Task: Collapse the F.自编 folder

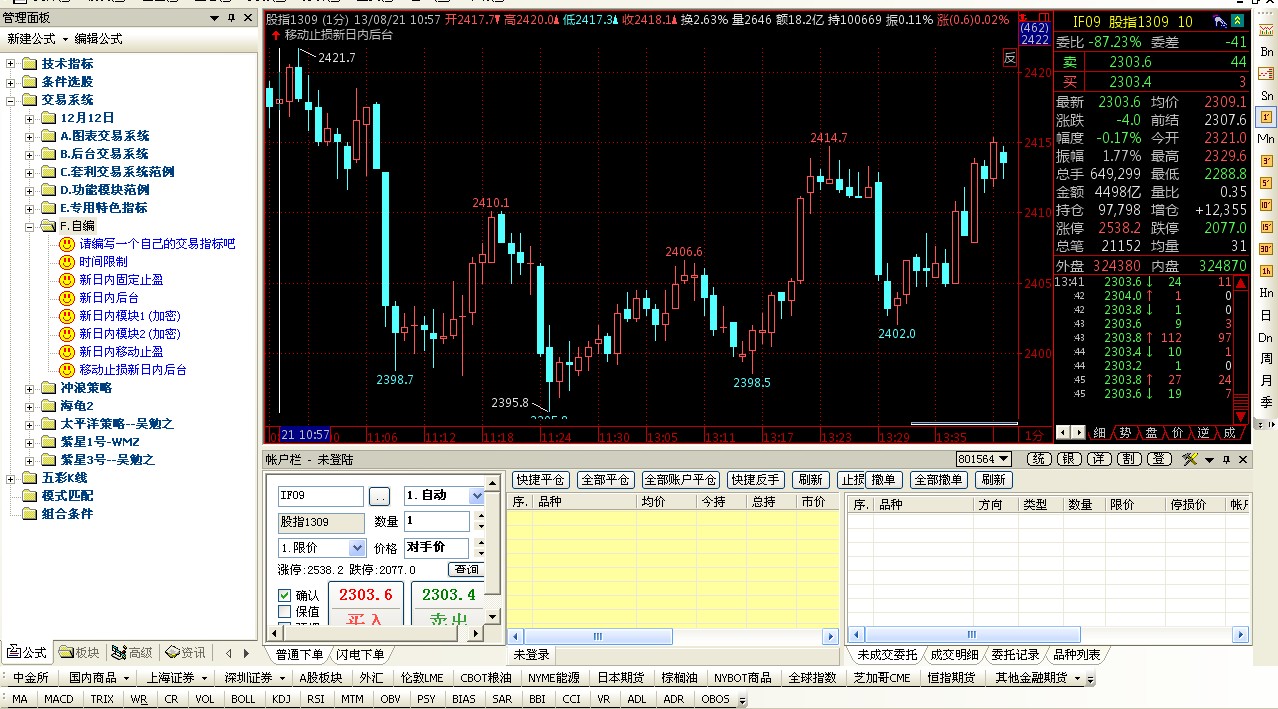Action: pos(30,226)
